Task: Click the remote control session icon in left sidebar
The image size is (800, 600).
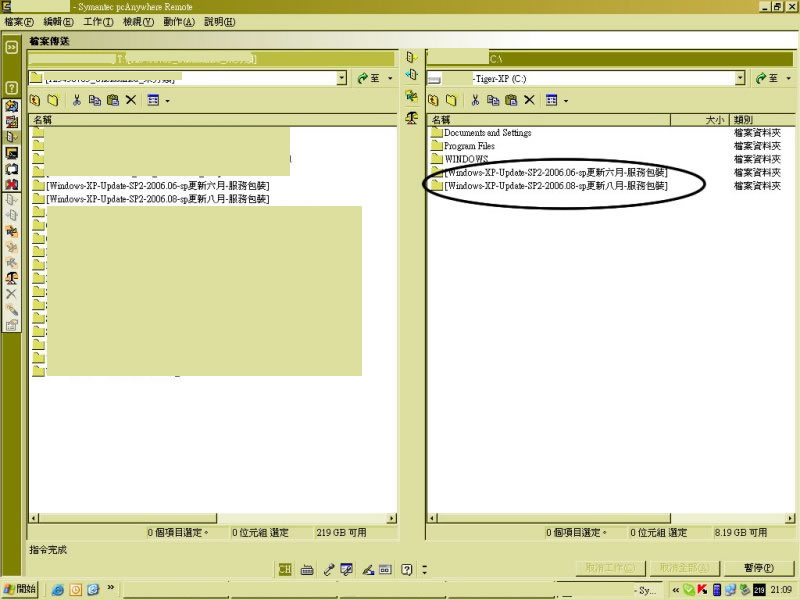Action: coord(11,121)
